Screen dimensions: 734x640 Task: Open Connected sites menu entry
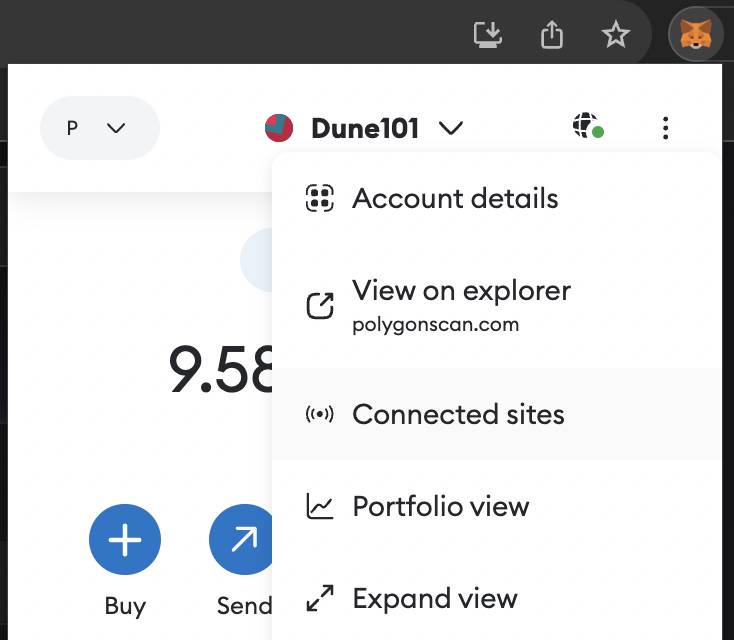click(x=497, y=414)
